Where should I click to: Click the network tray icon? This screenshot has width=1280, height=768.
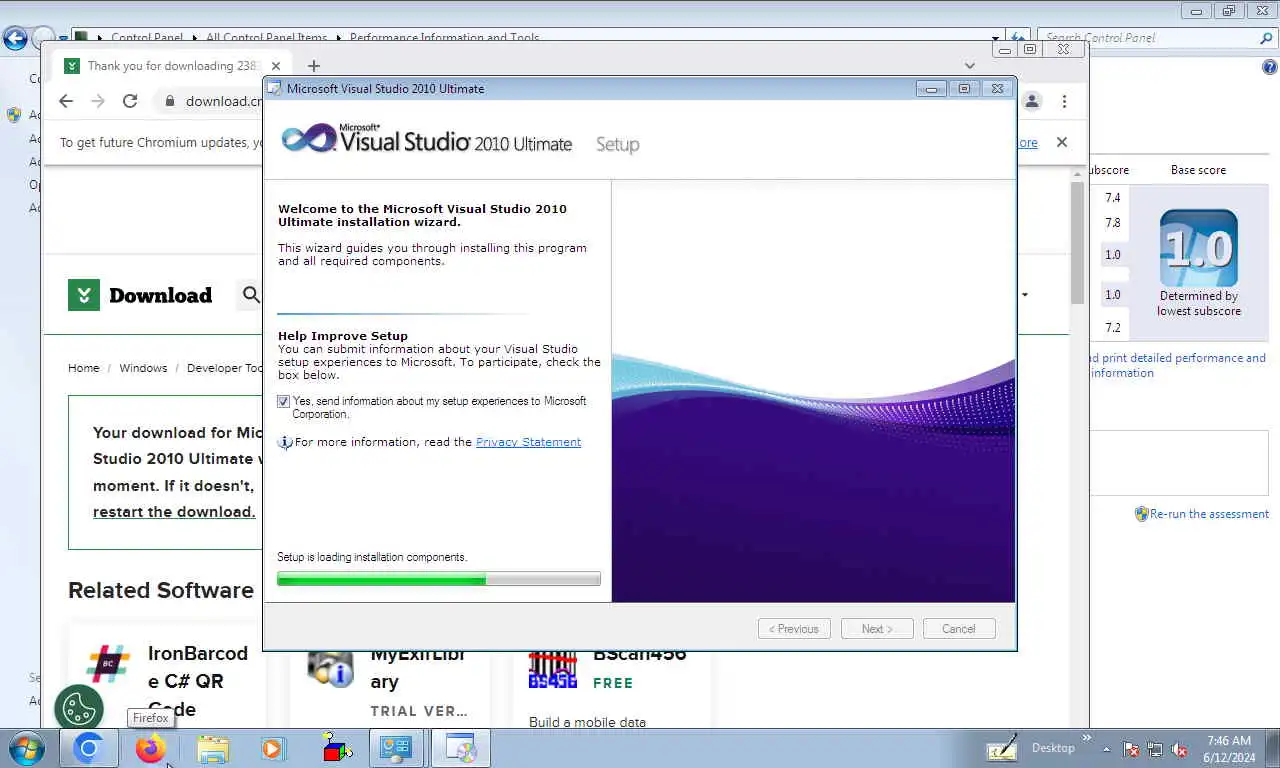tap(1155, 749)
